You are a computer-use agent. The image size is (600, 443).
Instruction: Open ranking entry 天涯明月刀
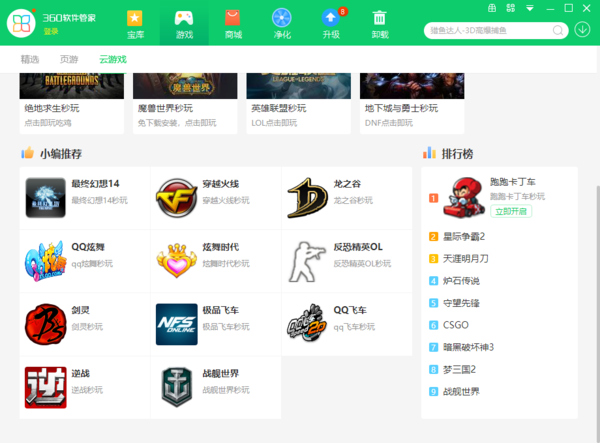pos(466,259)
